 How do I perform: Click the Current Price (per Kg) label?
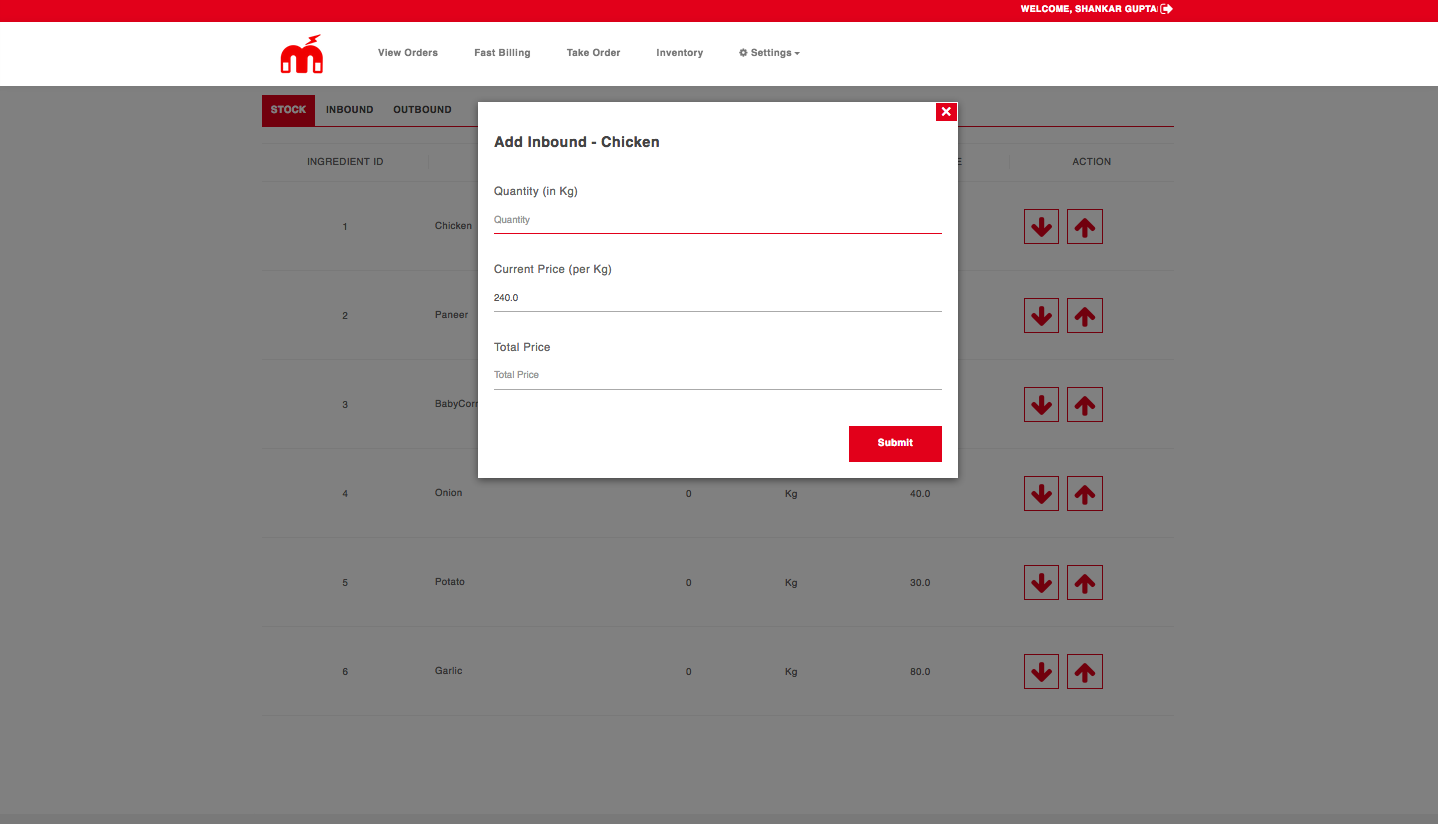[x=553, y=269]
